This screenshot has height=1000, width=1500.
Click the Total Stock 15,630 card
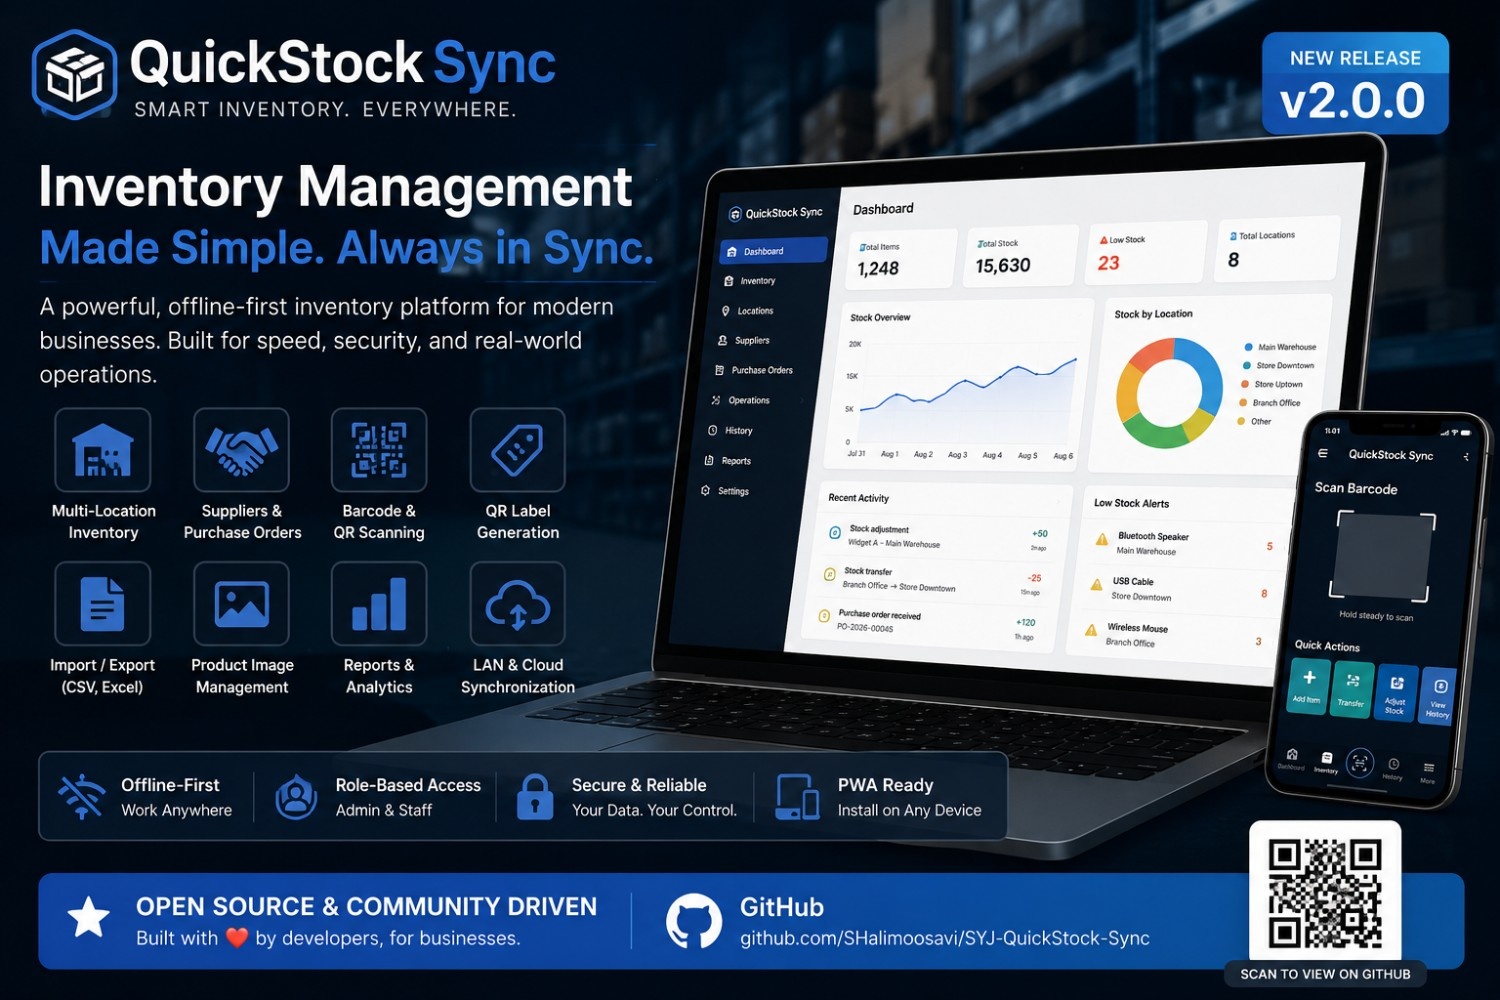(x=1022, y=256)
